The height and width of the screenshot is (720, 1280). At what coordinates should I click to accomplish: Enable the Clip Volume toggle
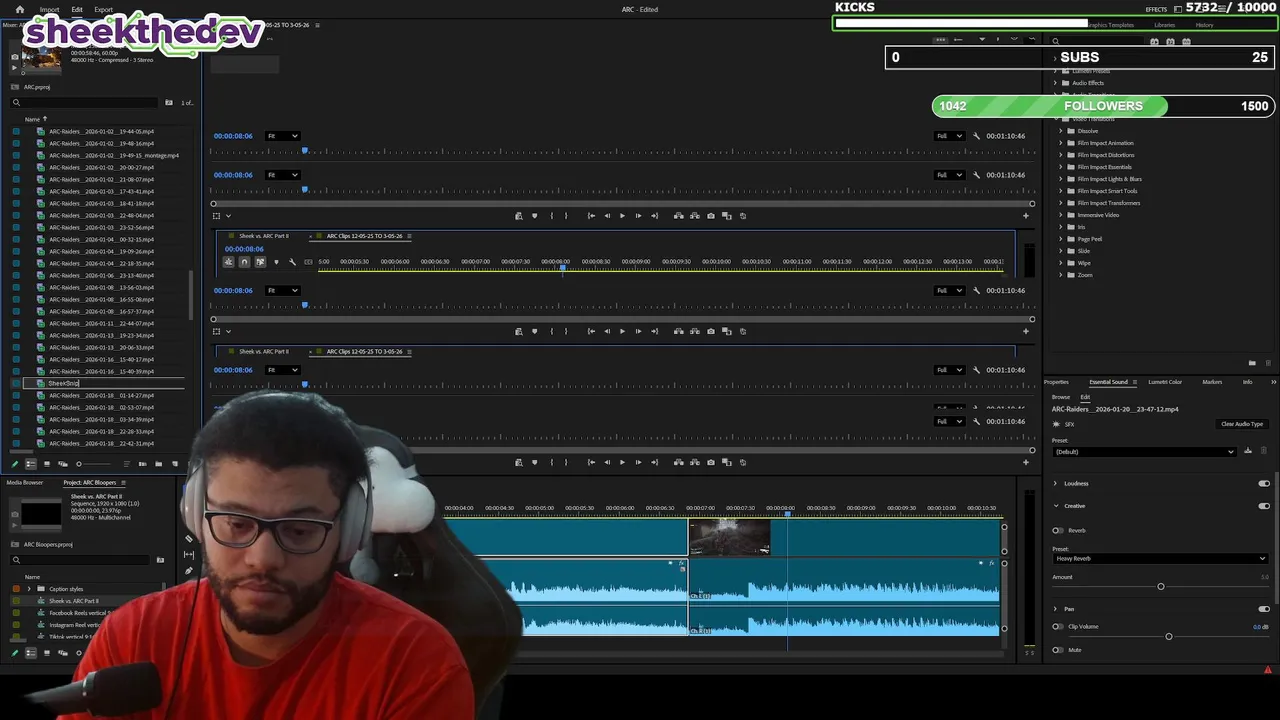(x=1057, y=626)
